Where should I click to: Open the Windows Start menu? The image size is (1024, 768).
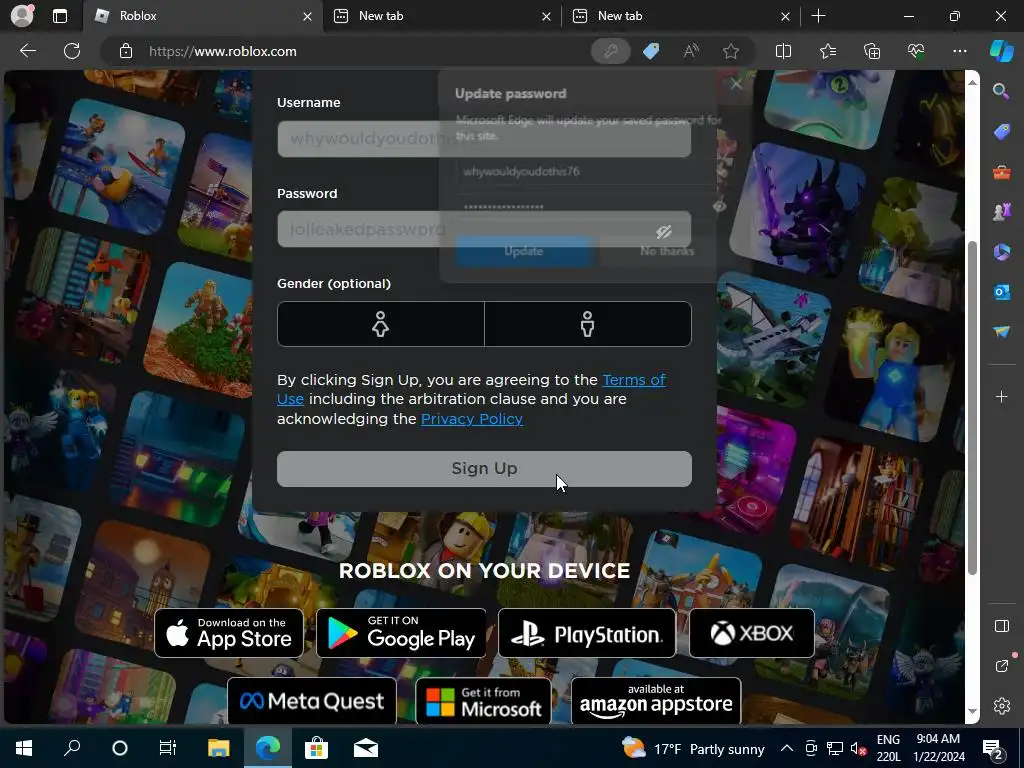pyautogui.click(x=24, y=748)
